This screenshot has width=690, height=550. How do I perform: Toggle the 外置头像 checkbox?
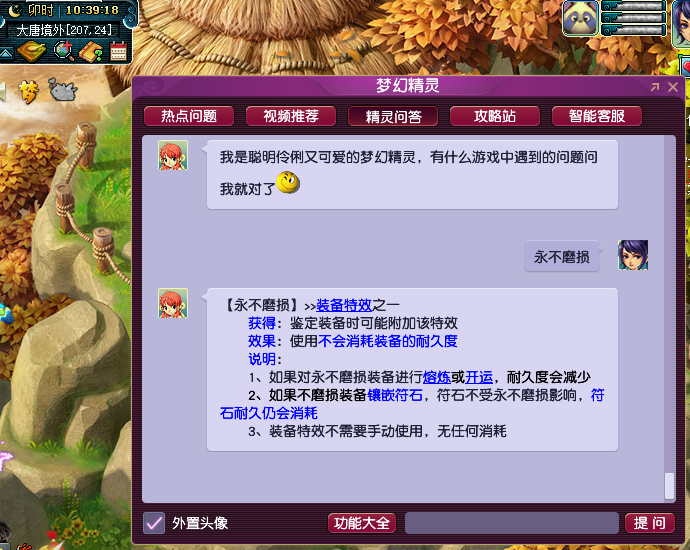tap(154, 523)
